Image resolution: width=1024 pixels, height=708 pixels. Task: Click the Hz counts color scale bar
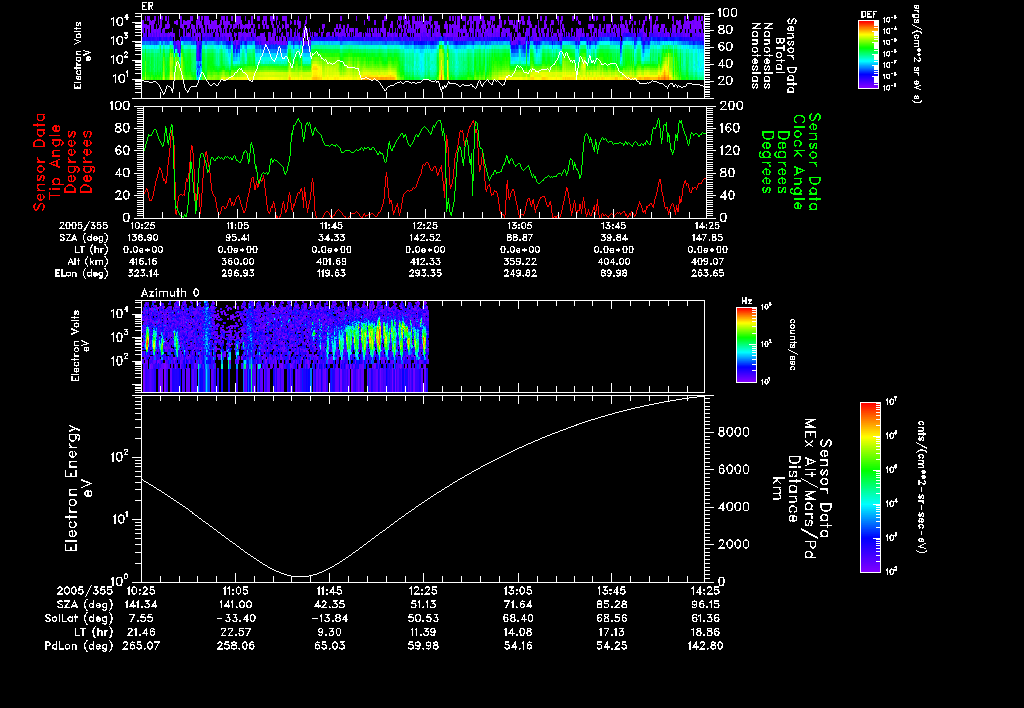click(x=746, y=345)
